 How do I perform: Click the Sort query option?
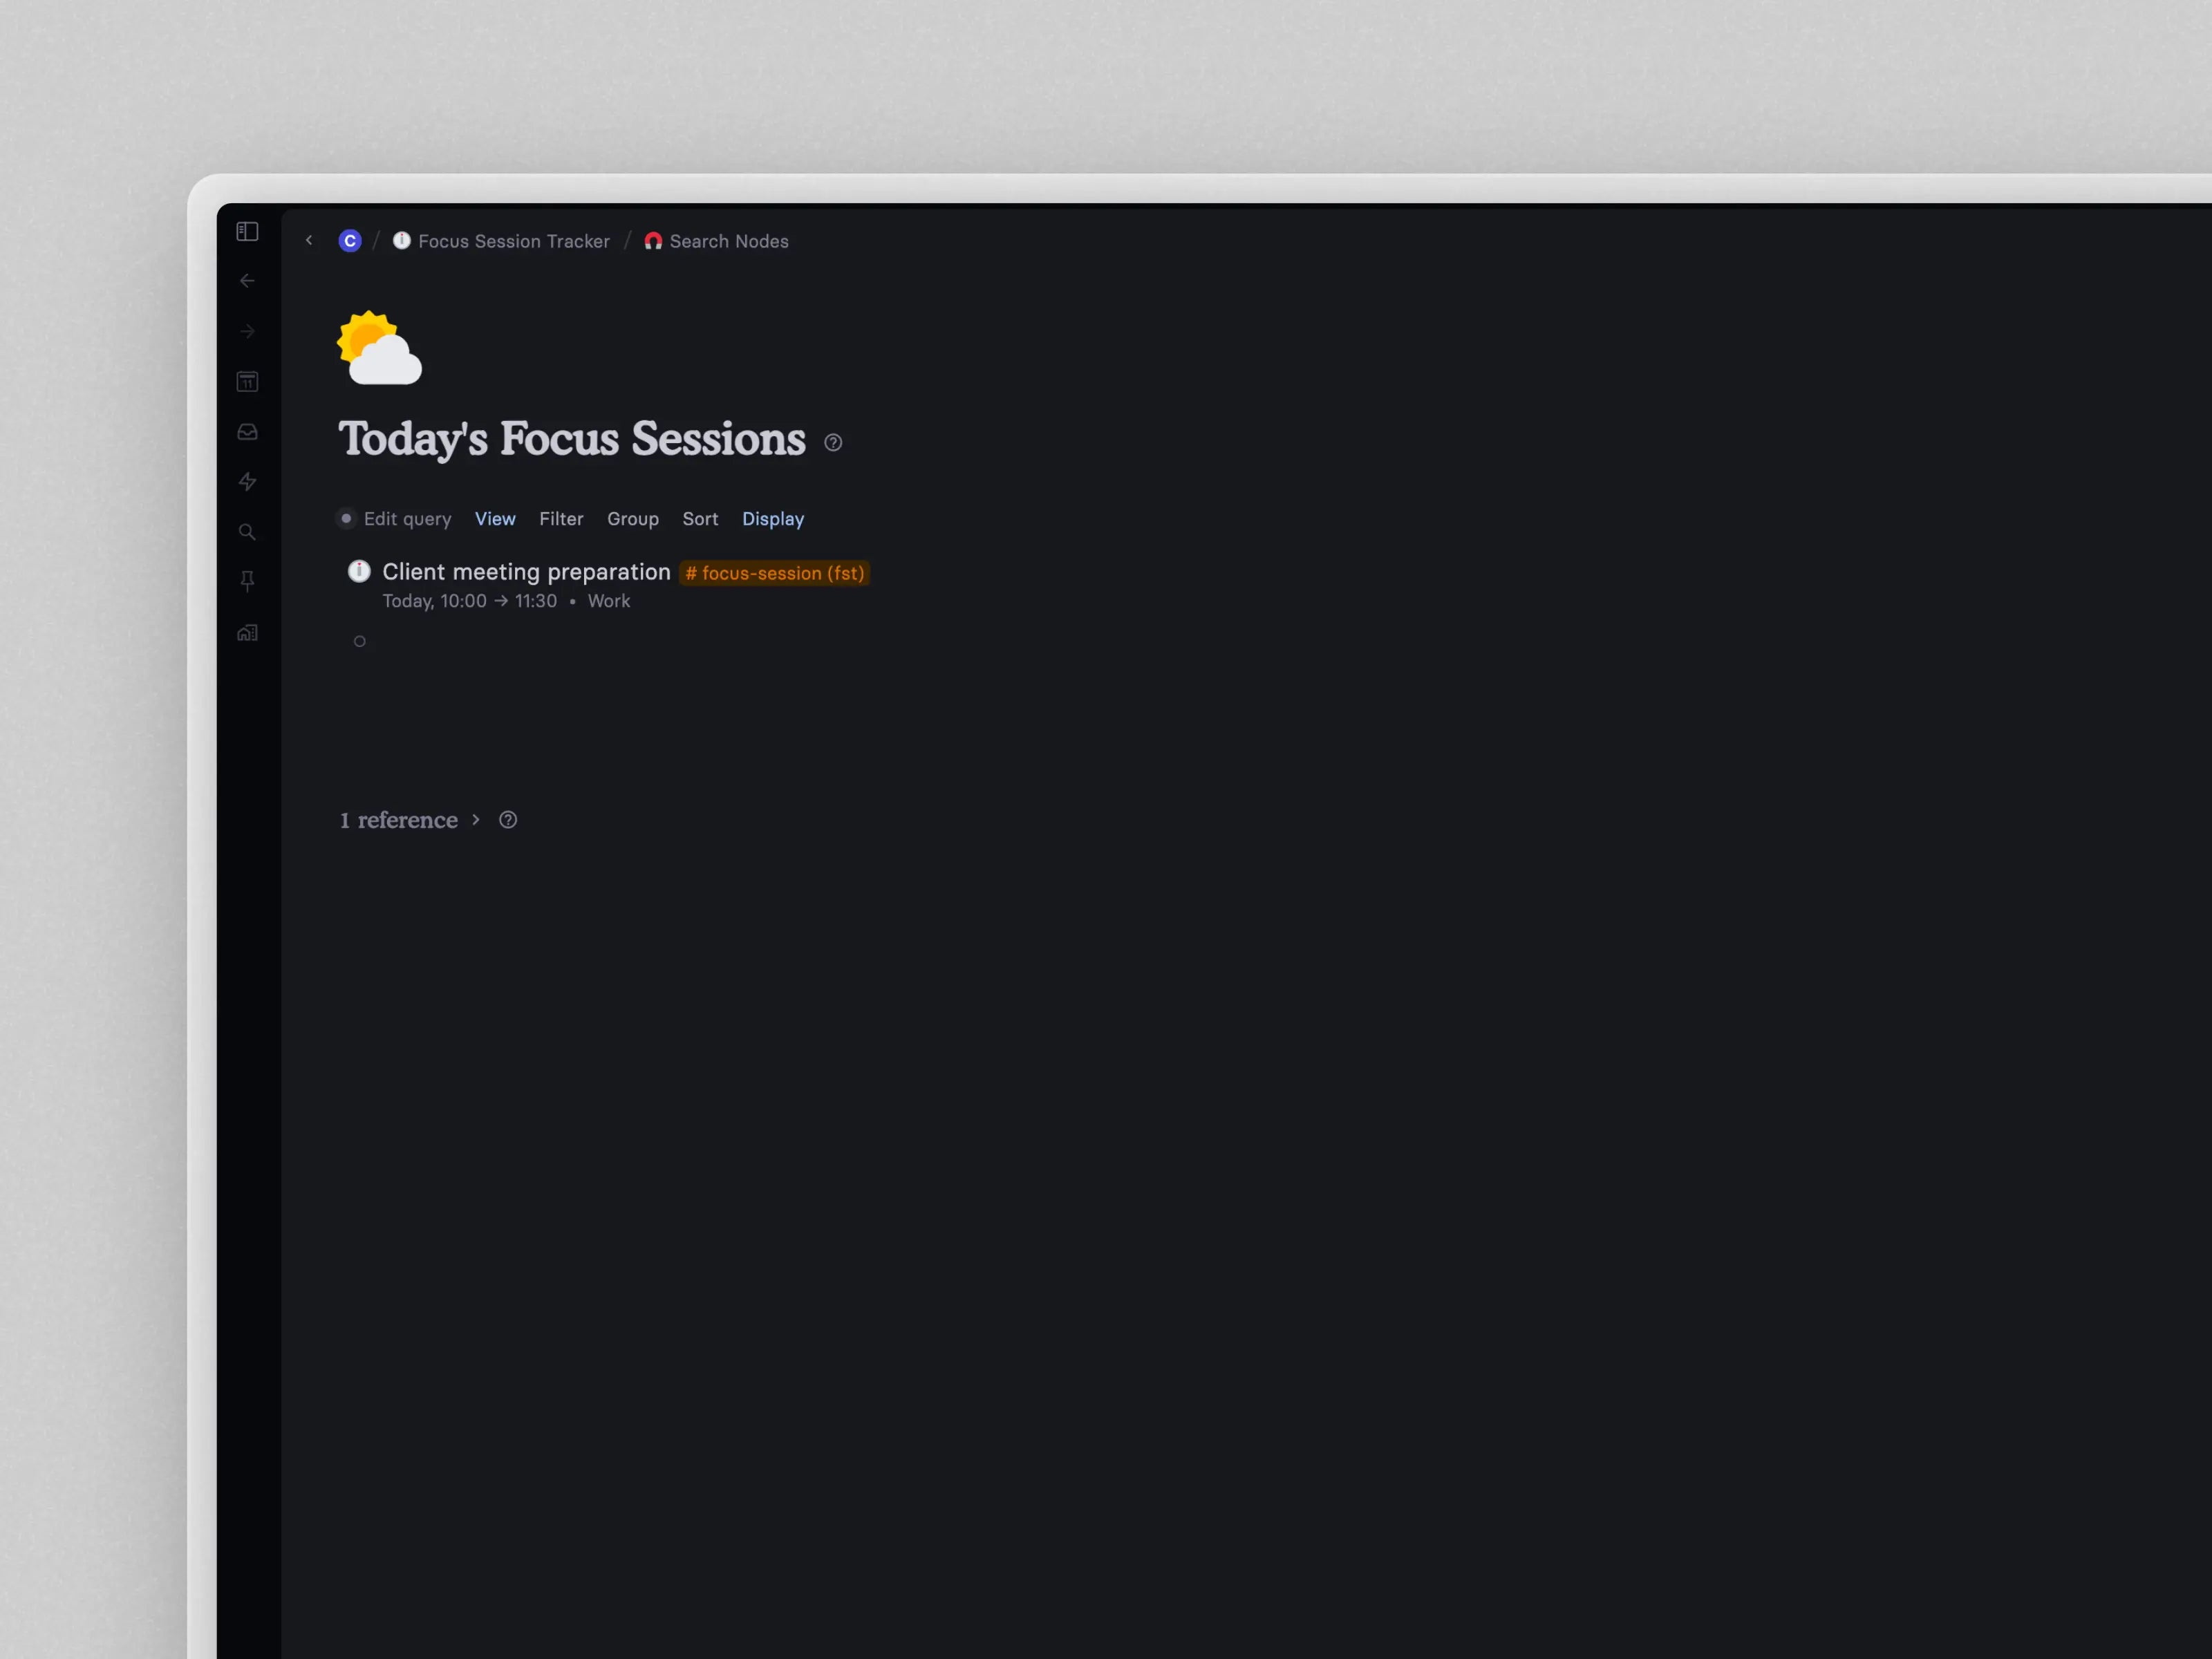click(x=698, y=519)
